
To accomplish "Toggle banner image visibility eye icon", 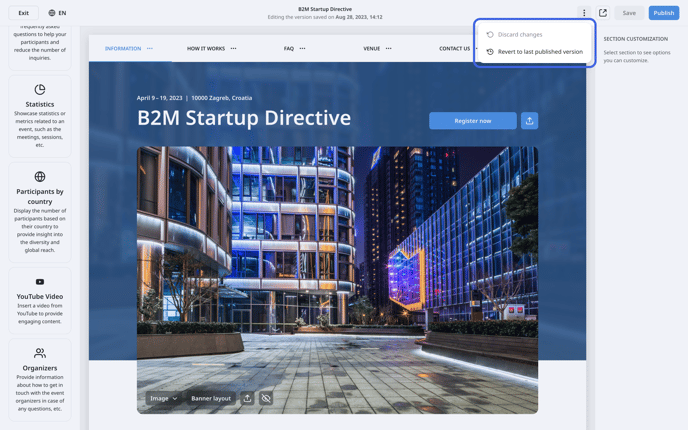I will [x=266, y=398].
